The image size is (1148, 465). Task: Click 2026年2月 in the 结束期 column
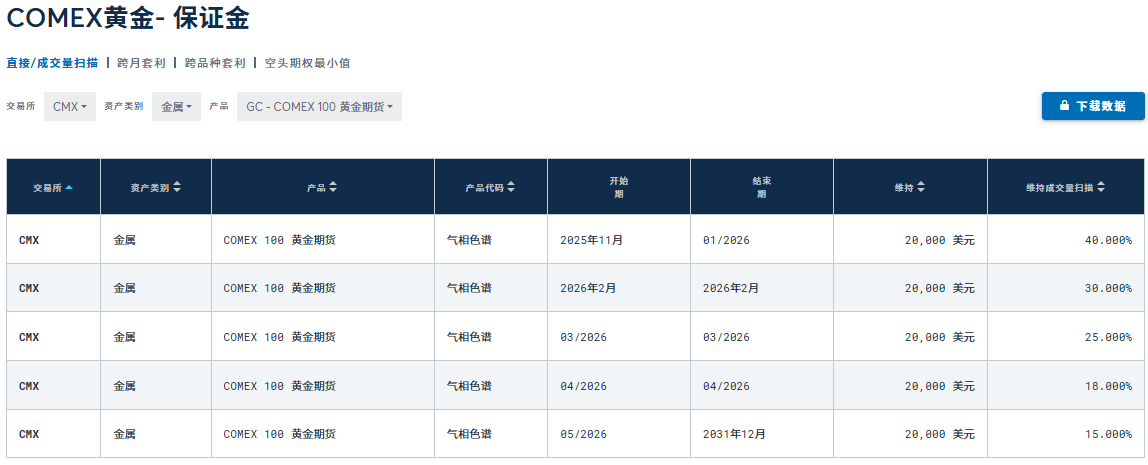pyautogui.click(x=731, y=289)
